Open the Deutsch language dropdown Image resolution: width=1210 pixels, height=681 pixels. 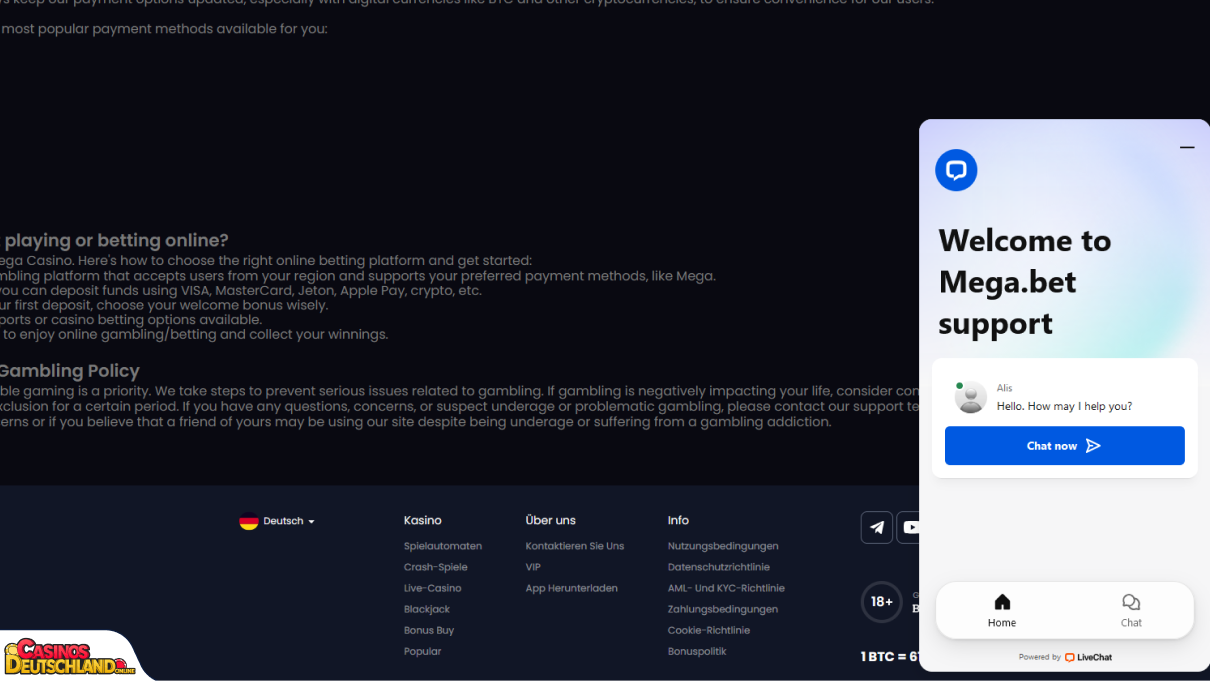tap(277, 521)
